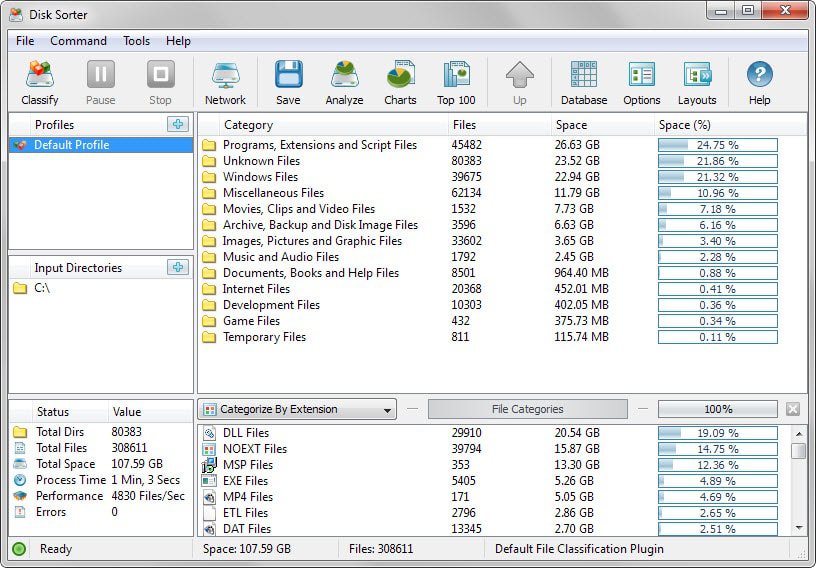
Task: Sort by the Space column header
Action: pyautogui.click(x=602, y=125)
